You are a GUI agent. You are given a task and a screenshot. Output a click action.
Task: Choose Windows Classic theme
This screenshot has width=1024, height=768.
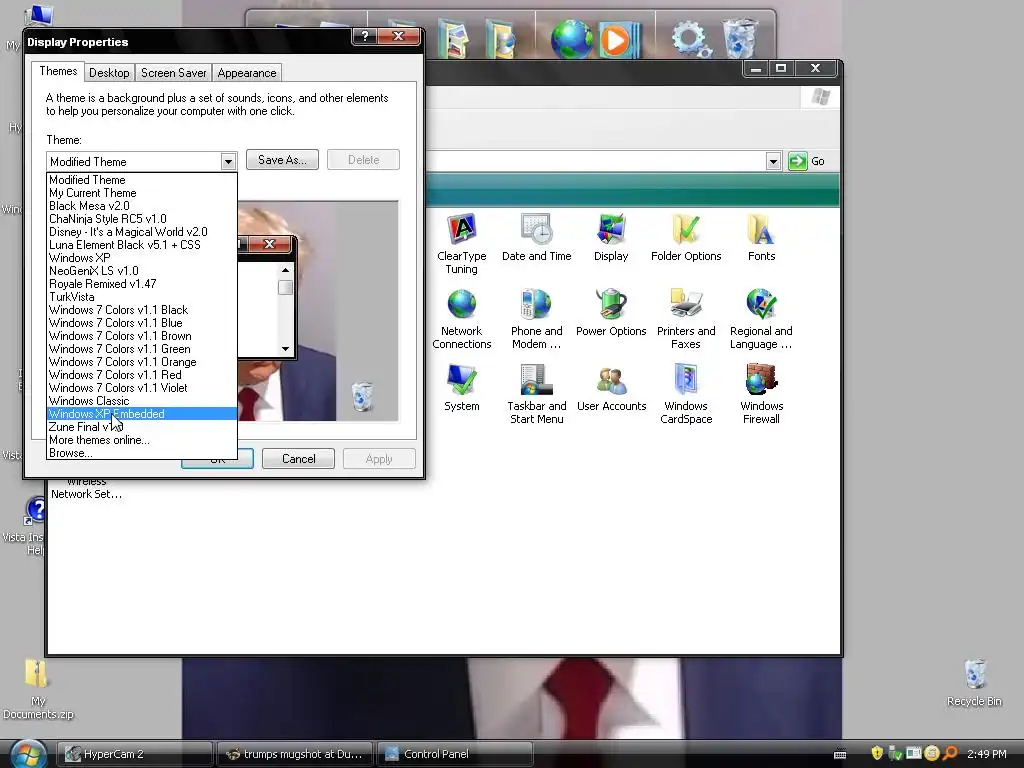point(142,401)
